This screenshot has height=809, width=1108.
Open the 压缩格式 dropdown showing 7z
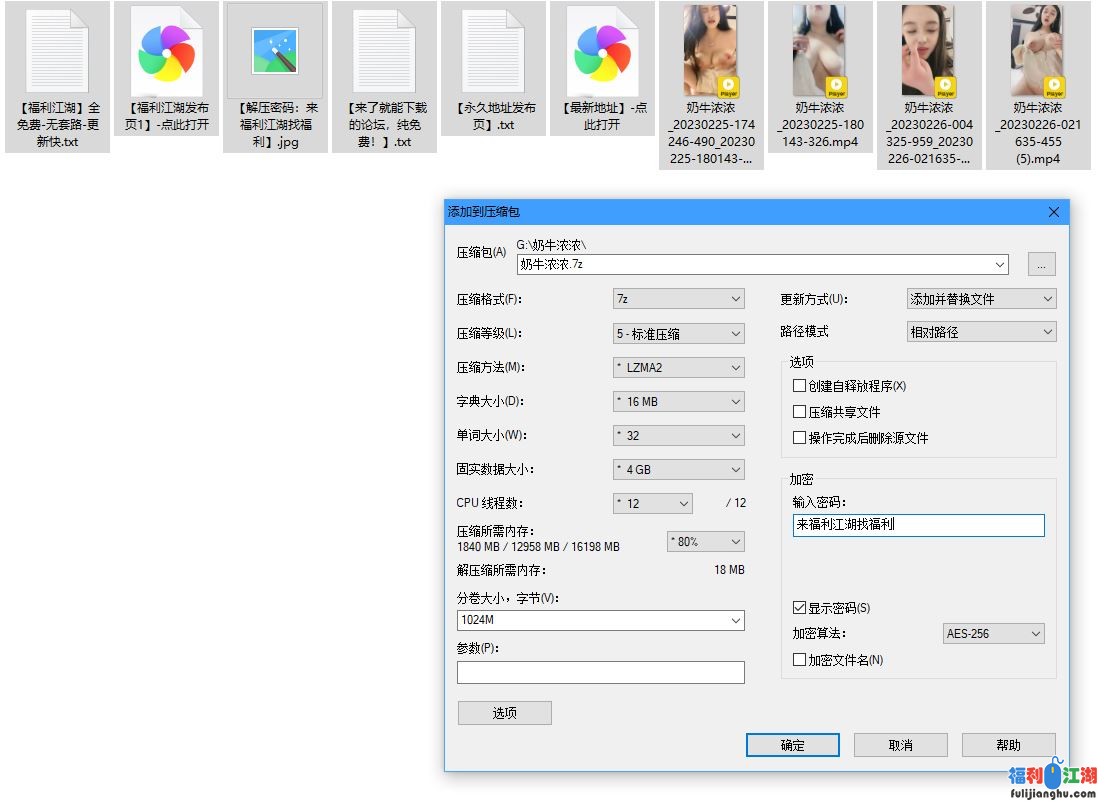[x=679, y=299]
